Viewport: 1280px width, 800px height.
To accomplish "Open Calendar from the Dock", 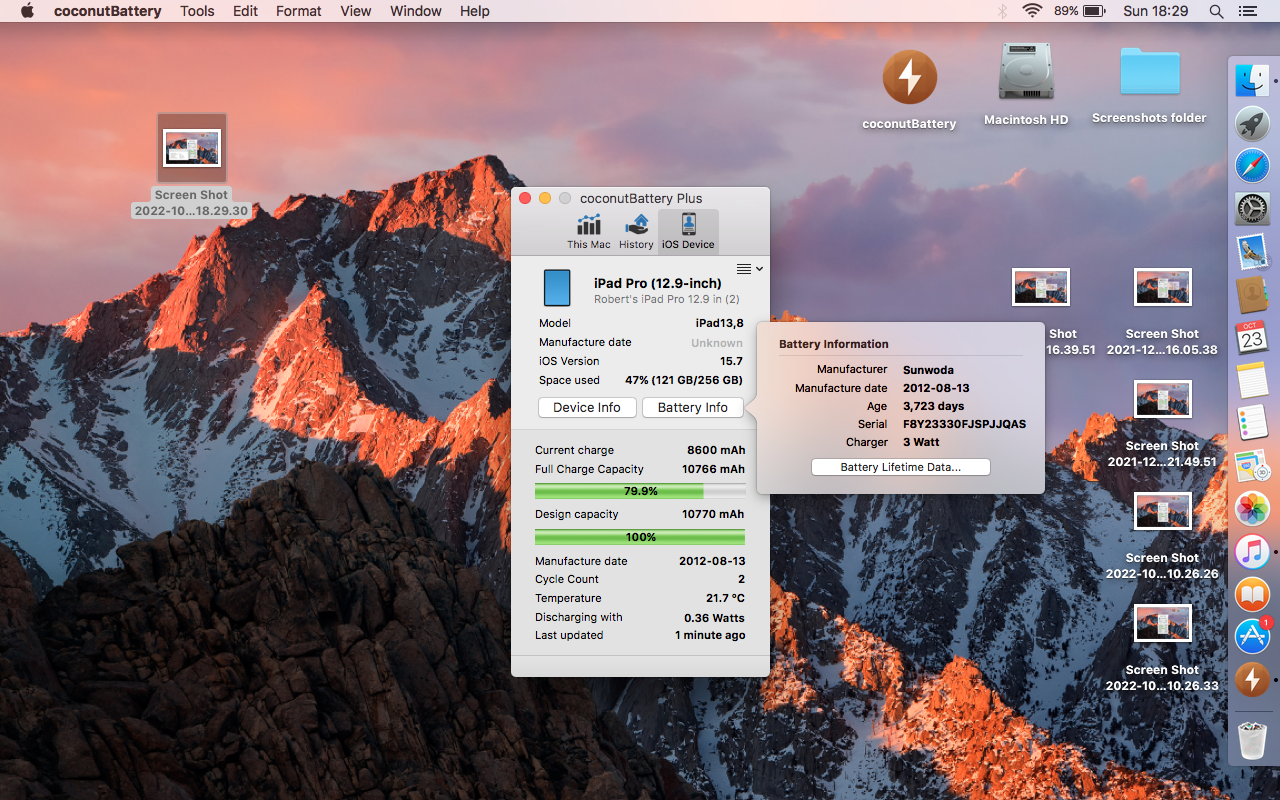I will pyautogui.click(x=1252, y=337).
